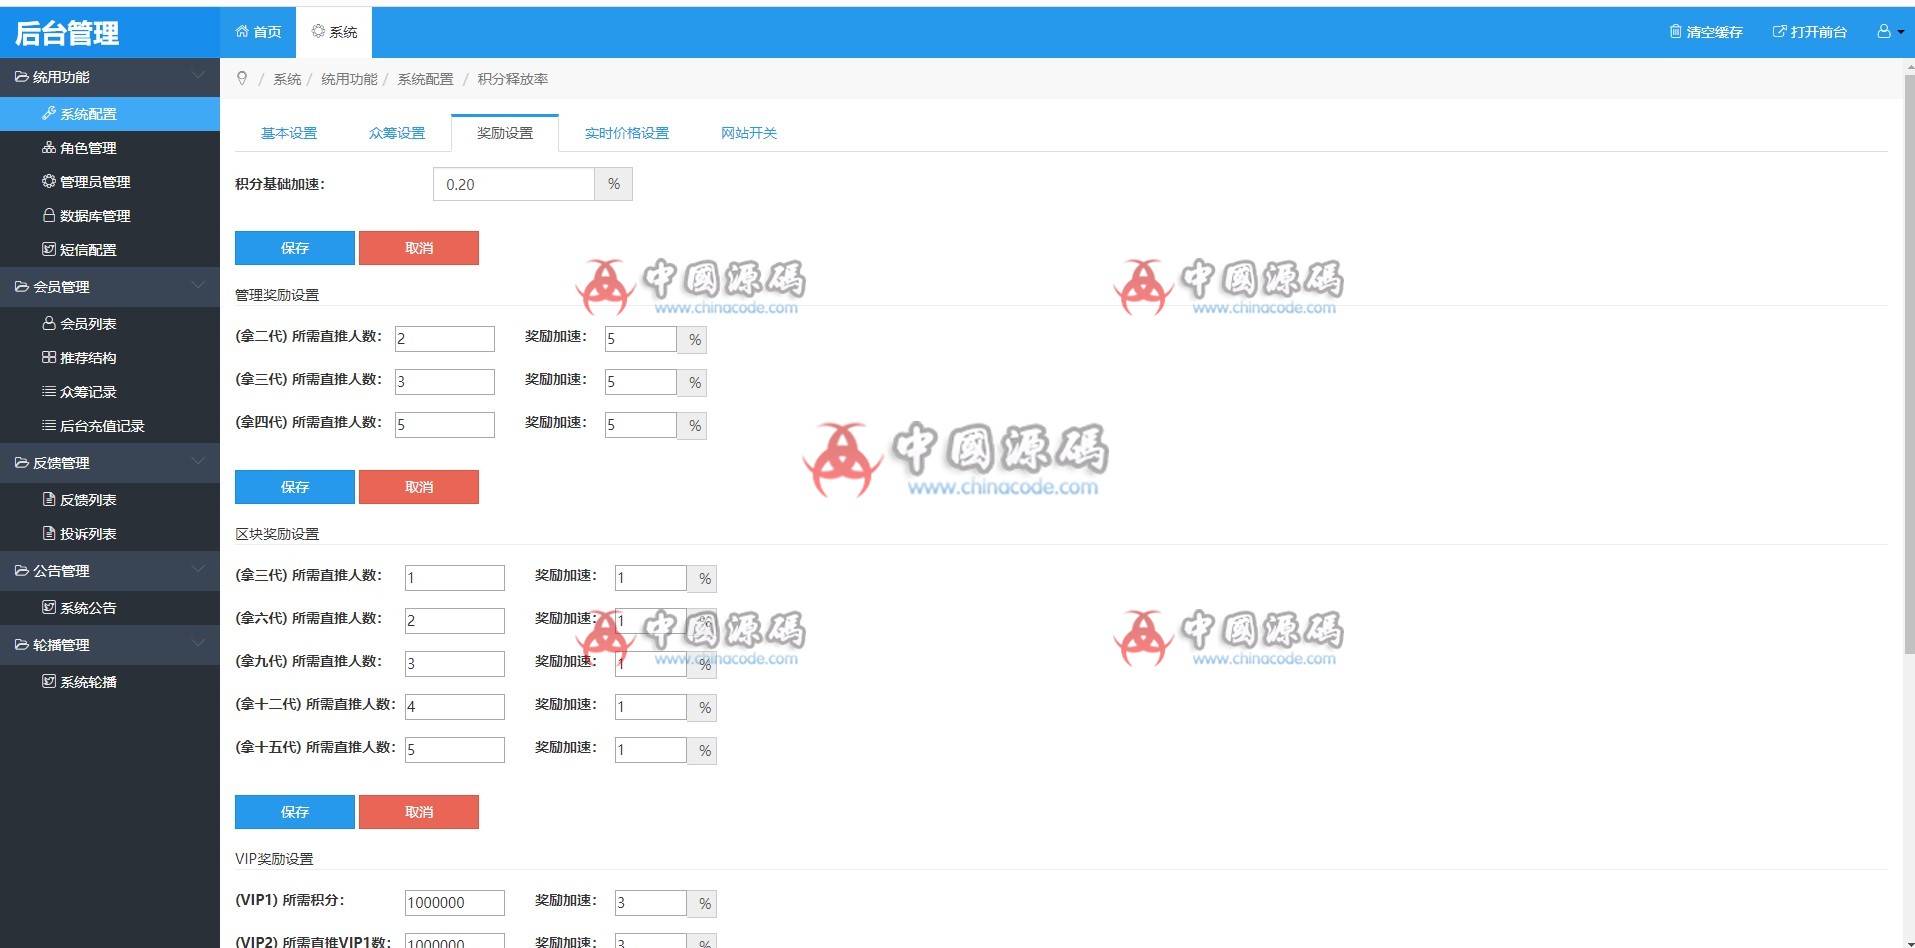Viewport: 1915px width, 948px height.
Task: Switch to the 基本设置 tab
Action: coord(289,133)
